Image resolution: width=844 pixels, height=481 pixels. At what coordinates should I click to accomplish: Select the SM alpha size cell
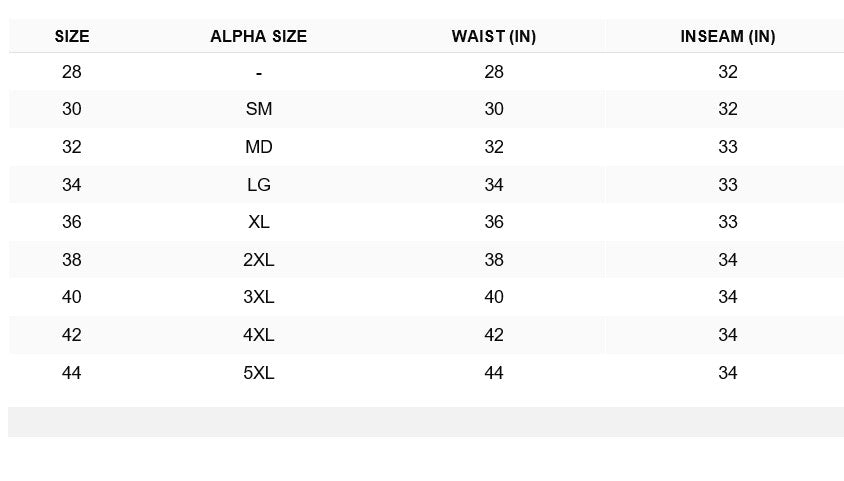259,109
